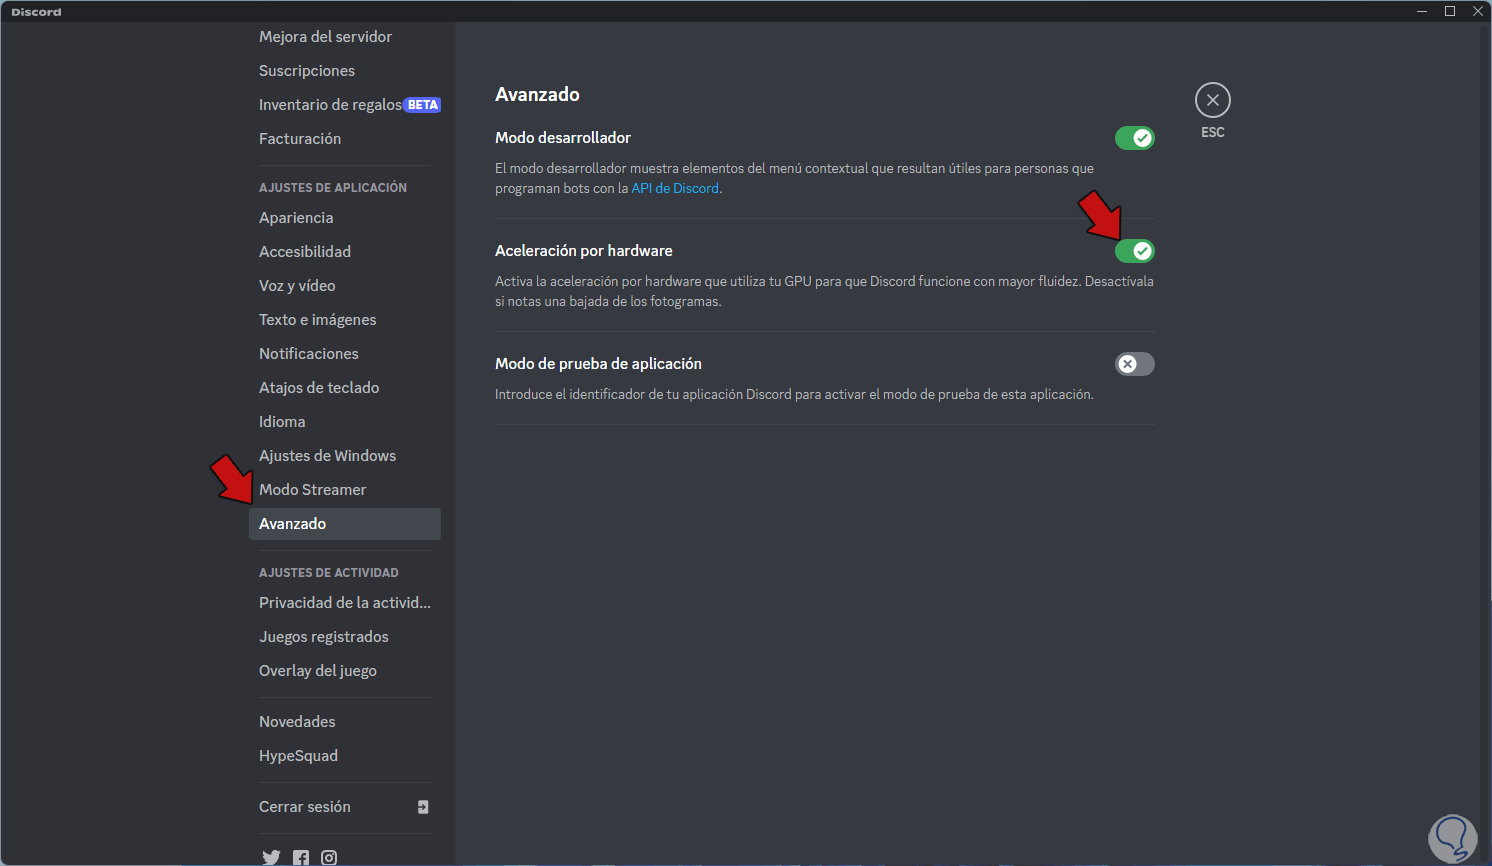Click the Instagram icon in the sidebar

[x=329, y=857]
